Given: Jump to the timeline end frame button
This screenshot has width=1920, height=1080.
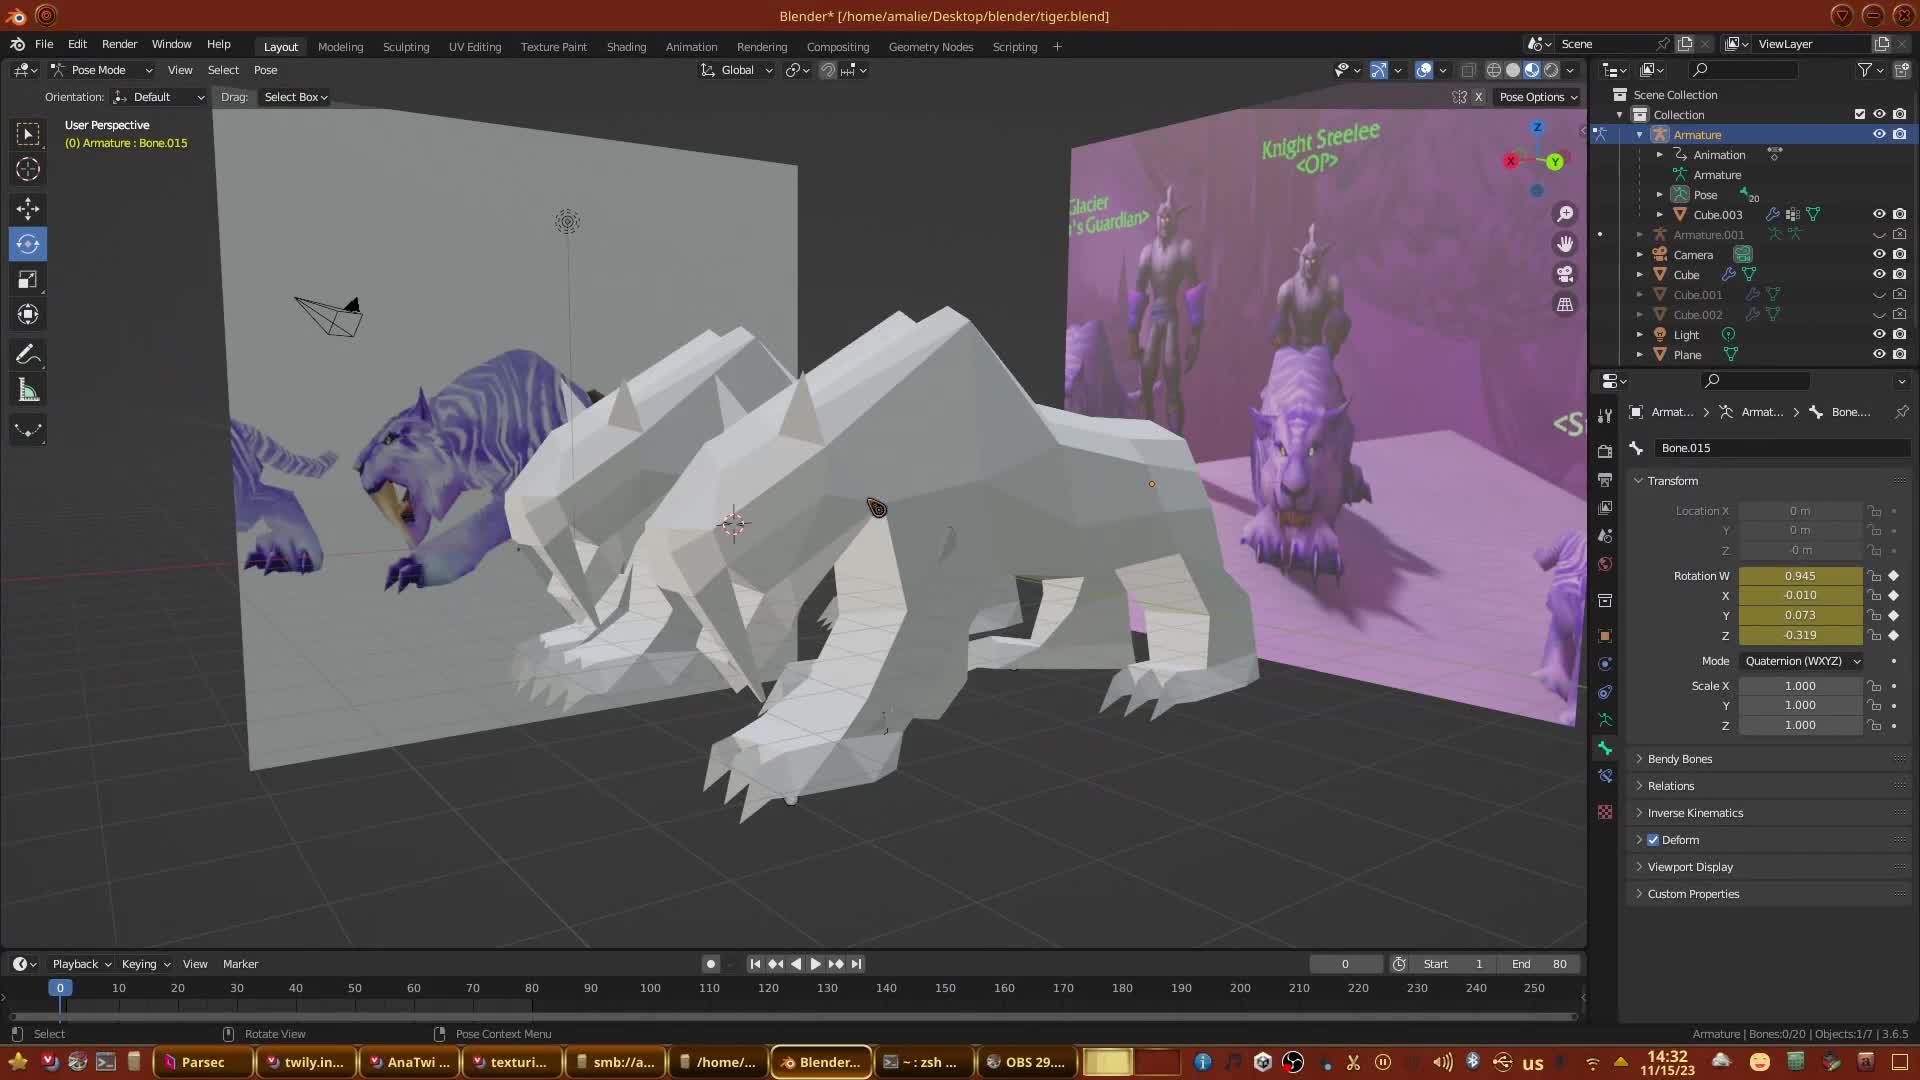Looking at the screenshot, I should tap(856, 964).
